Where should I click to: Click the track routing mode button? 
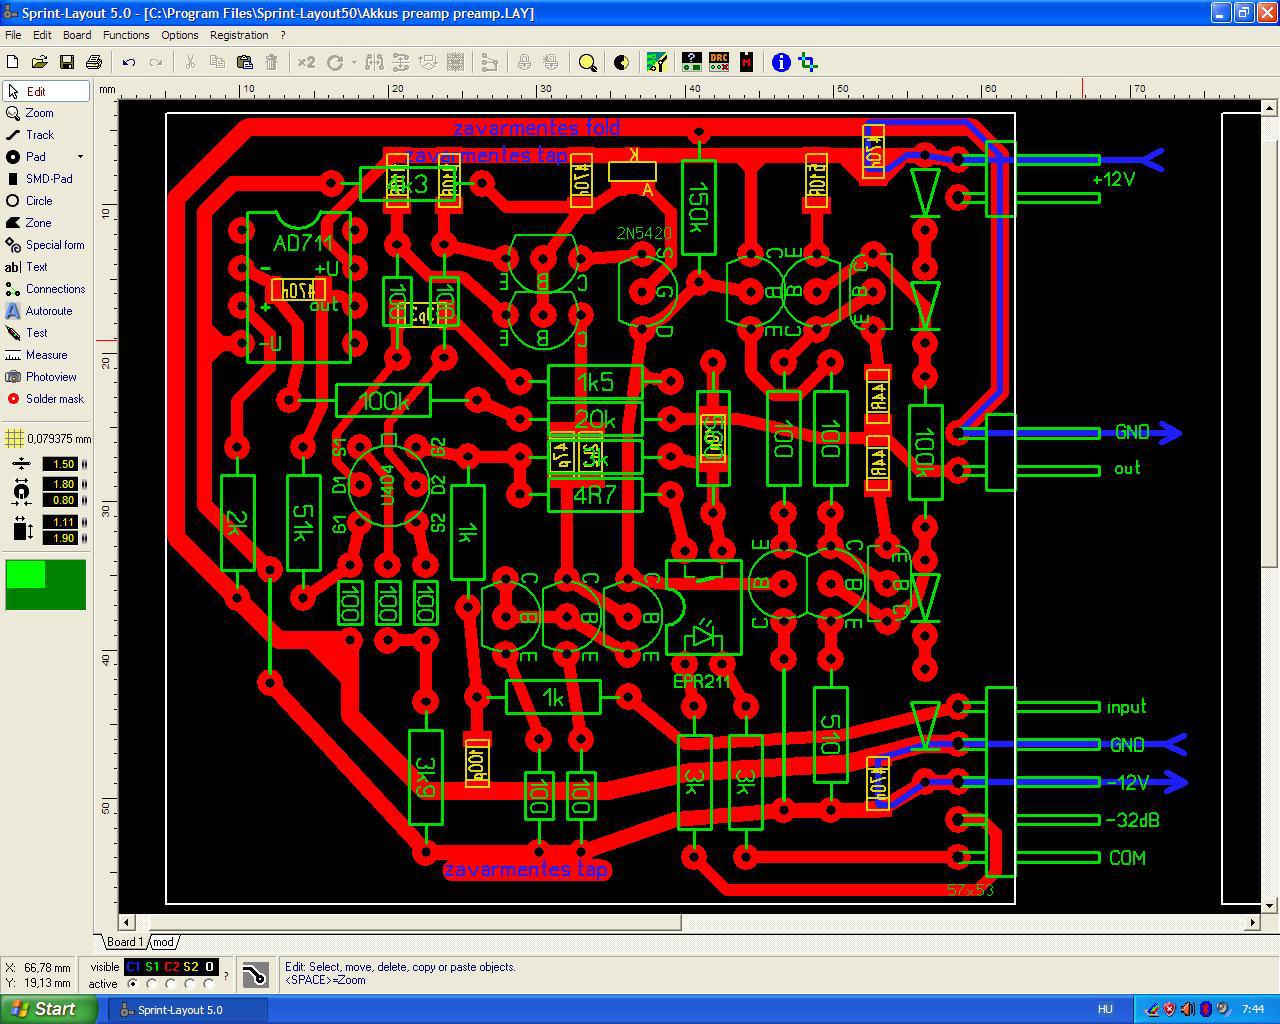tap(255, 974)
